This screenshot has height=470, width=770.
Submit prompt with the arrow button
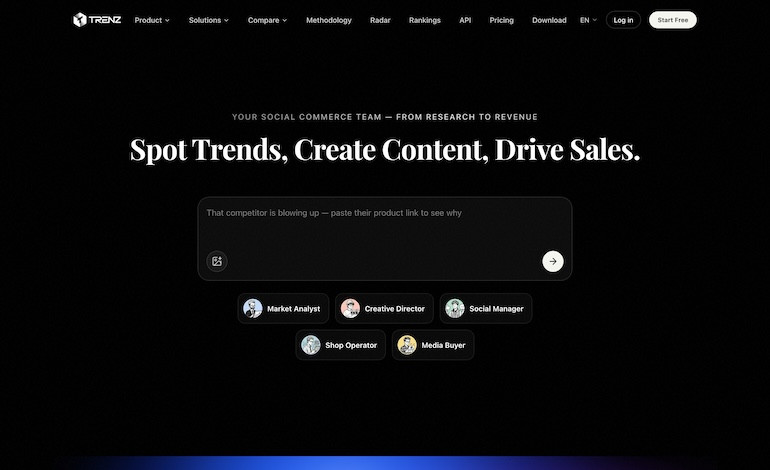click(552, 261)
